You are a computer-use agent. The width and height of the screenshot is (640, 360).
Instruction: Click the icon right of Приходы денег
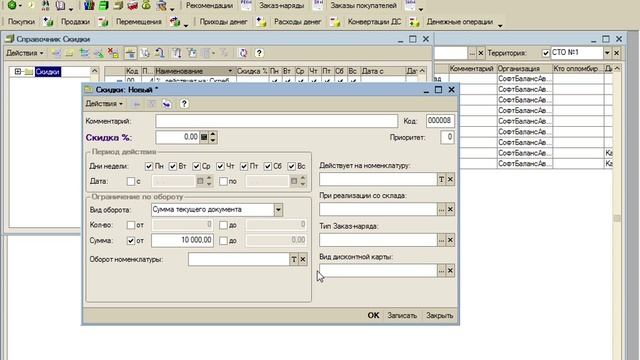click(x=261, y=22)
